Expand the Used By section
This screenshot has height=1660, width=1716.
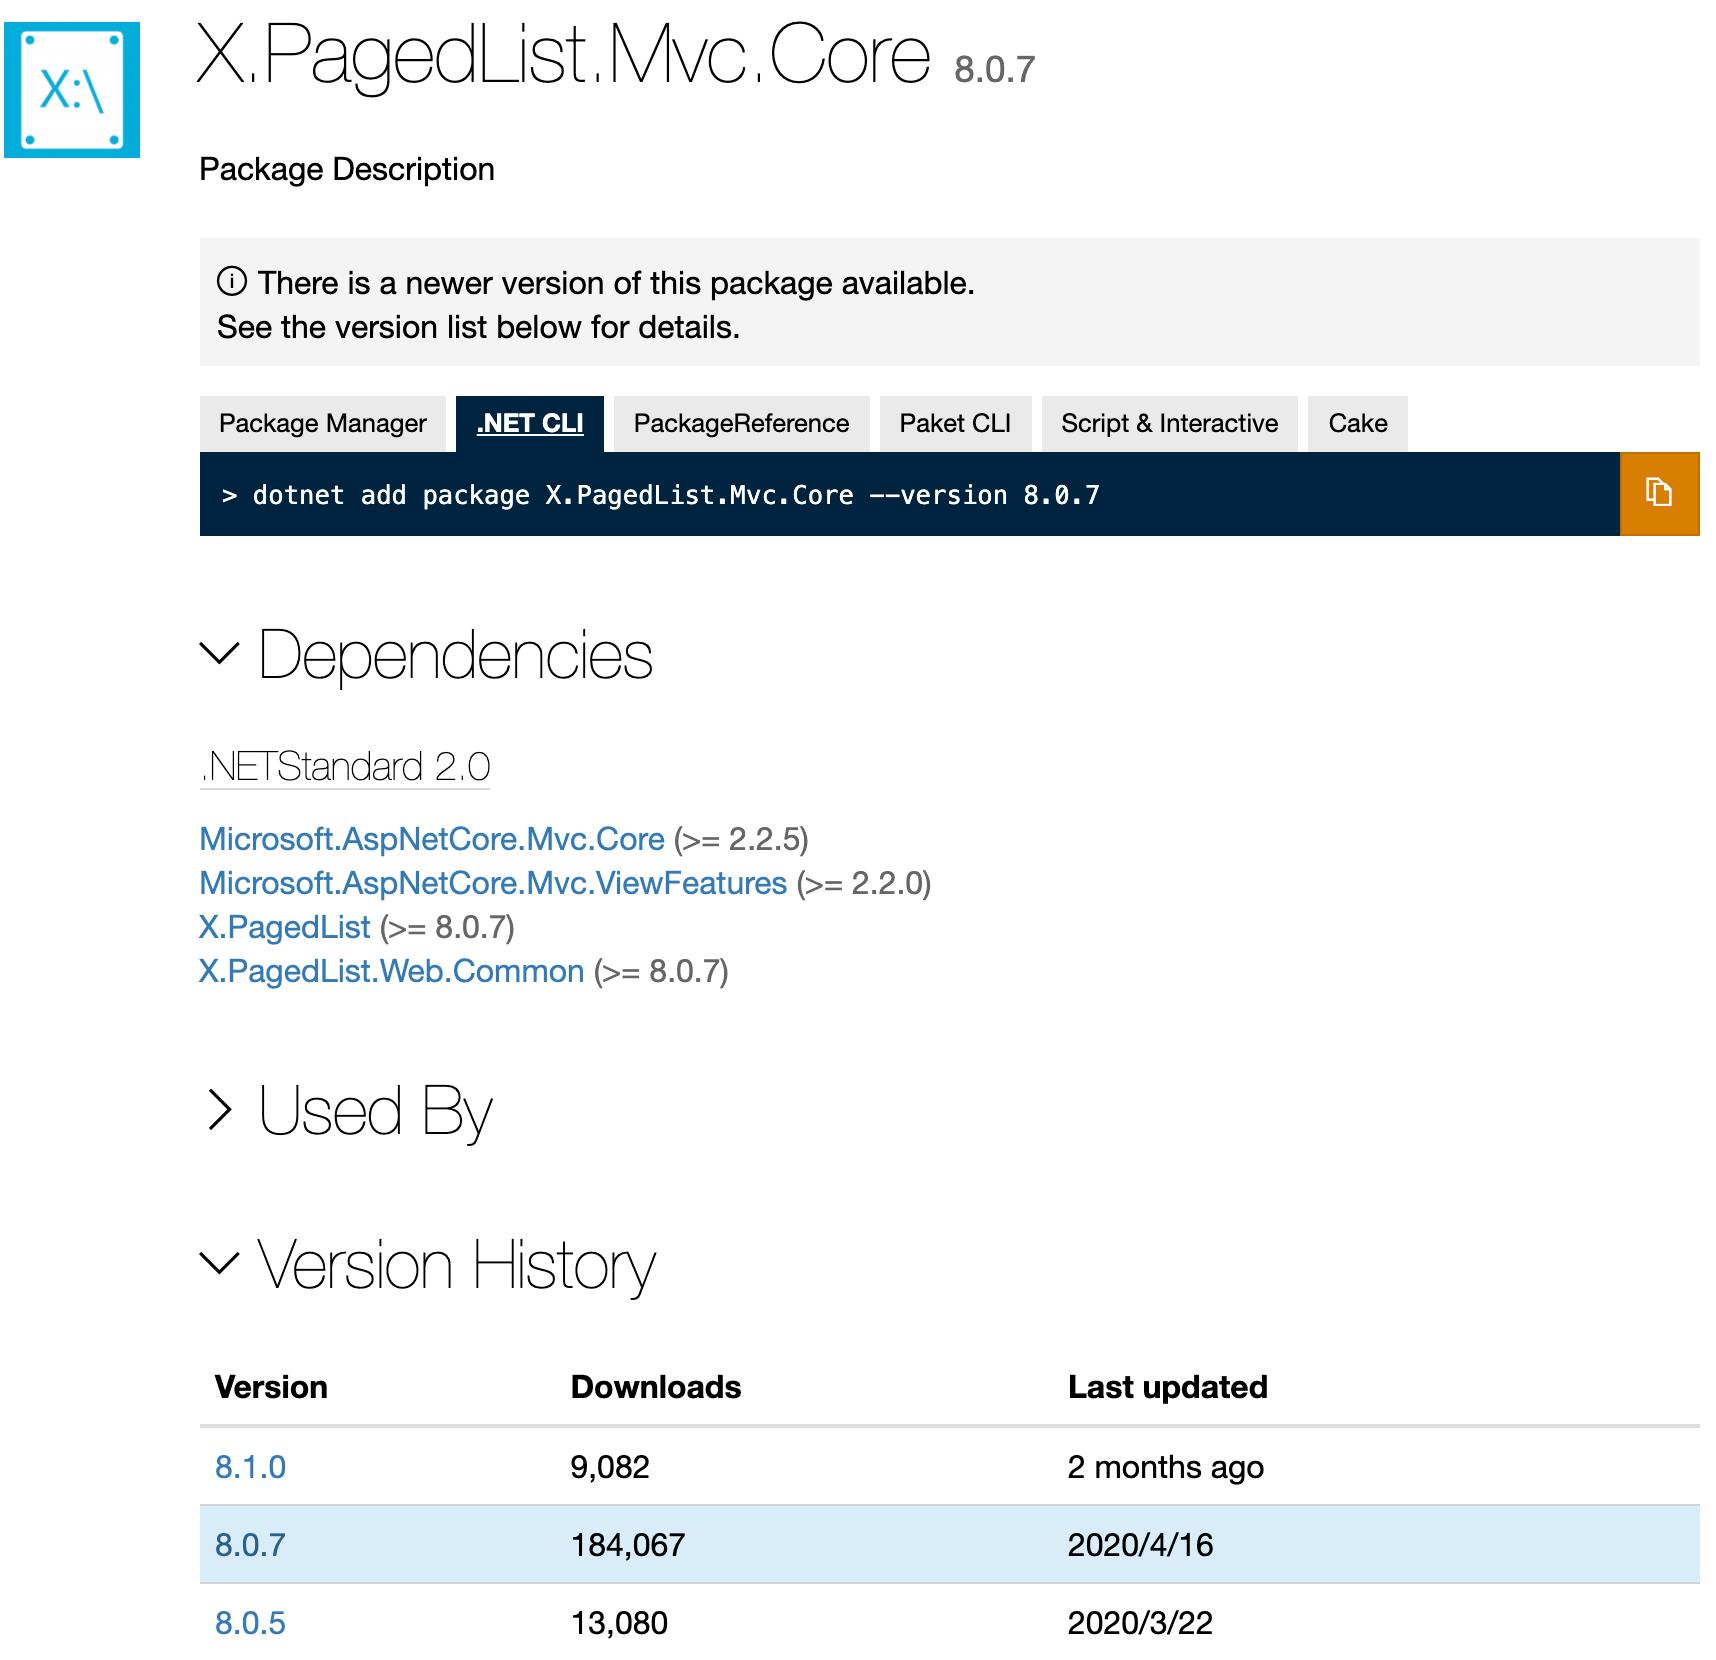click(220, 1110)
